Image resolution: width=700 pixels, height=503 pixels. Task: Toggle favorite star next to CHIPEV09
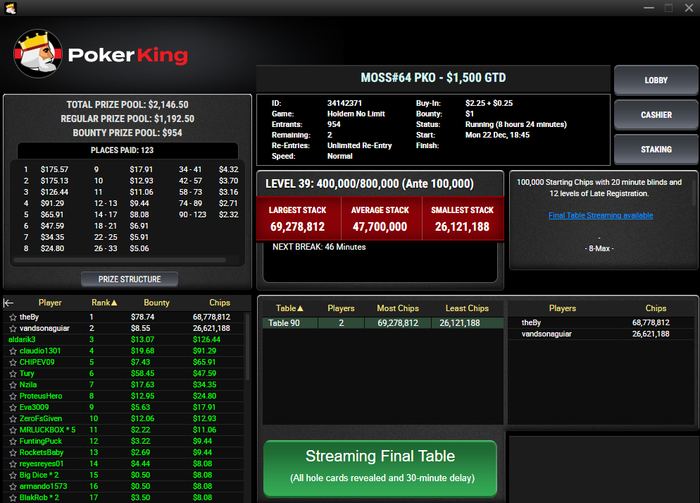pyautogui.click(x=13, y=362)
